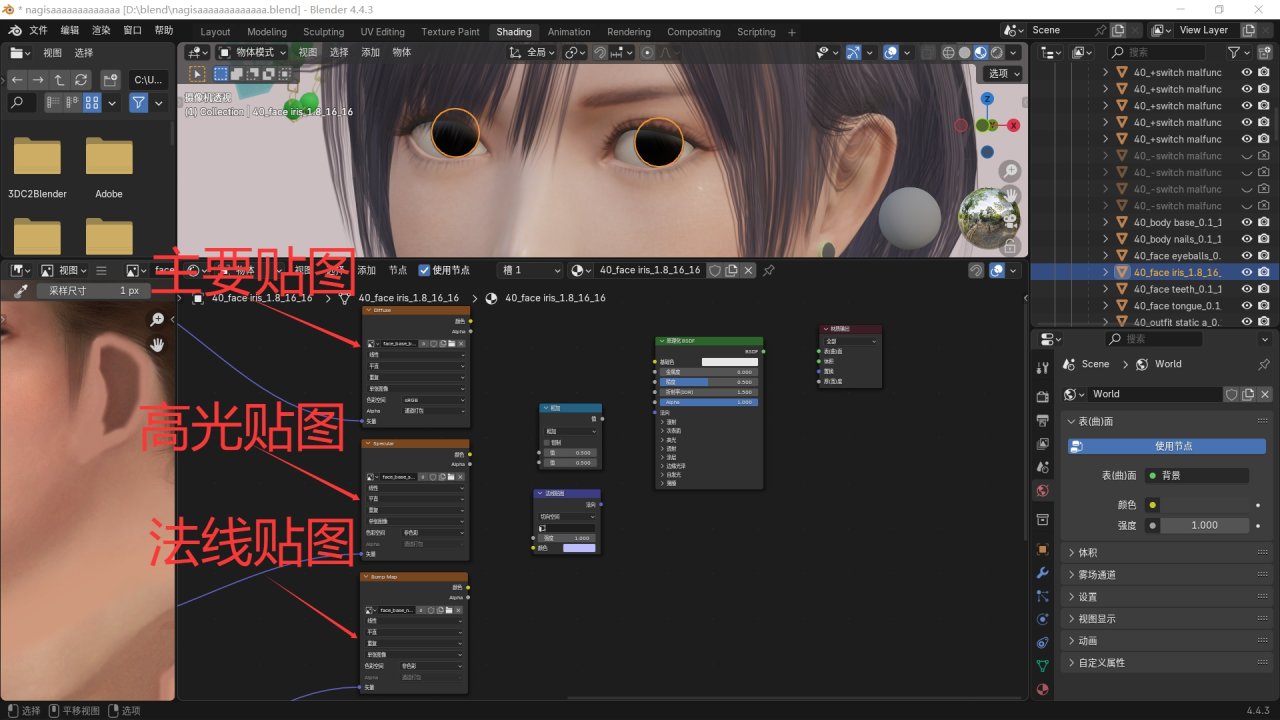Open the 槽 1 material slot dropdown
The image size is (1280, 720).
(530, 270)
